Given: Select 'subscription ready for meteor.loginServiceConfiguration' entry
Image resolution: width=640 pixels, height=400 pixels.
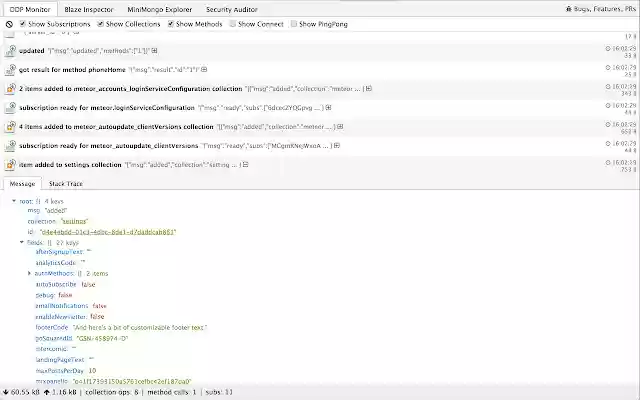Looking at the screenshot, I should click(320, 108).
